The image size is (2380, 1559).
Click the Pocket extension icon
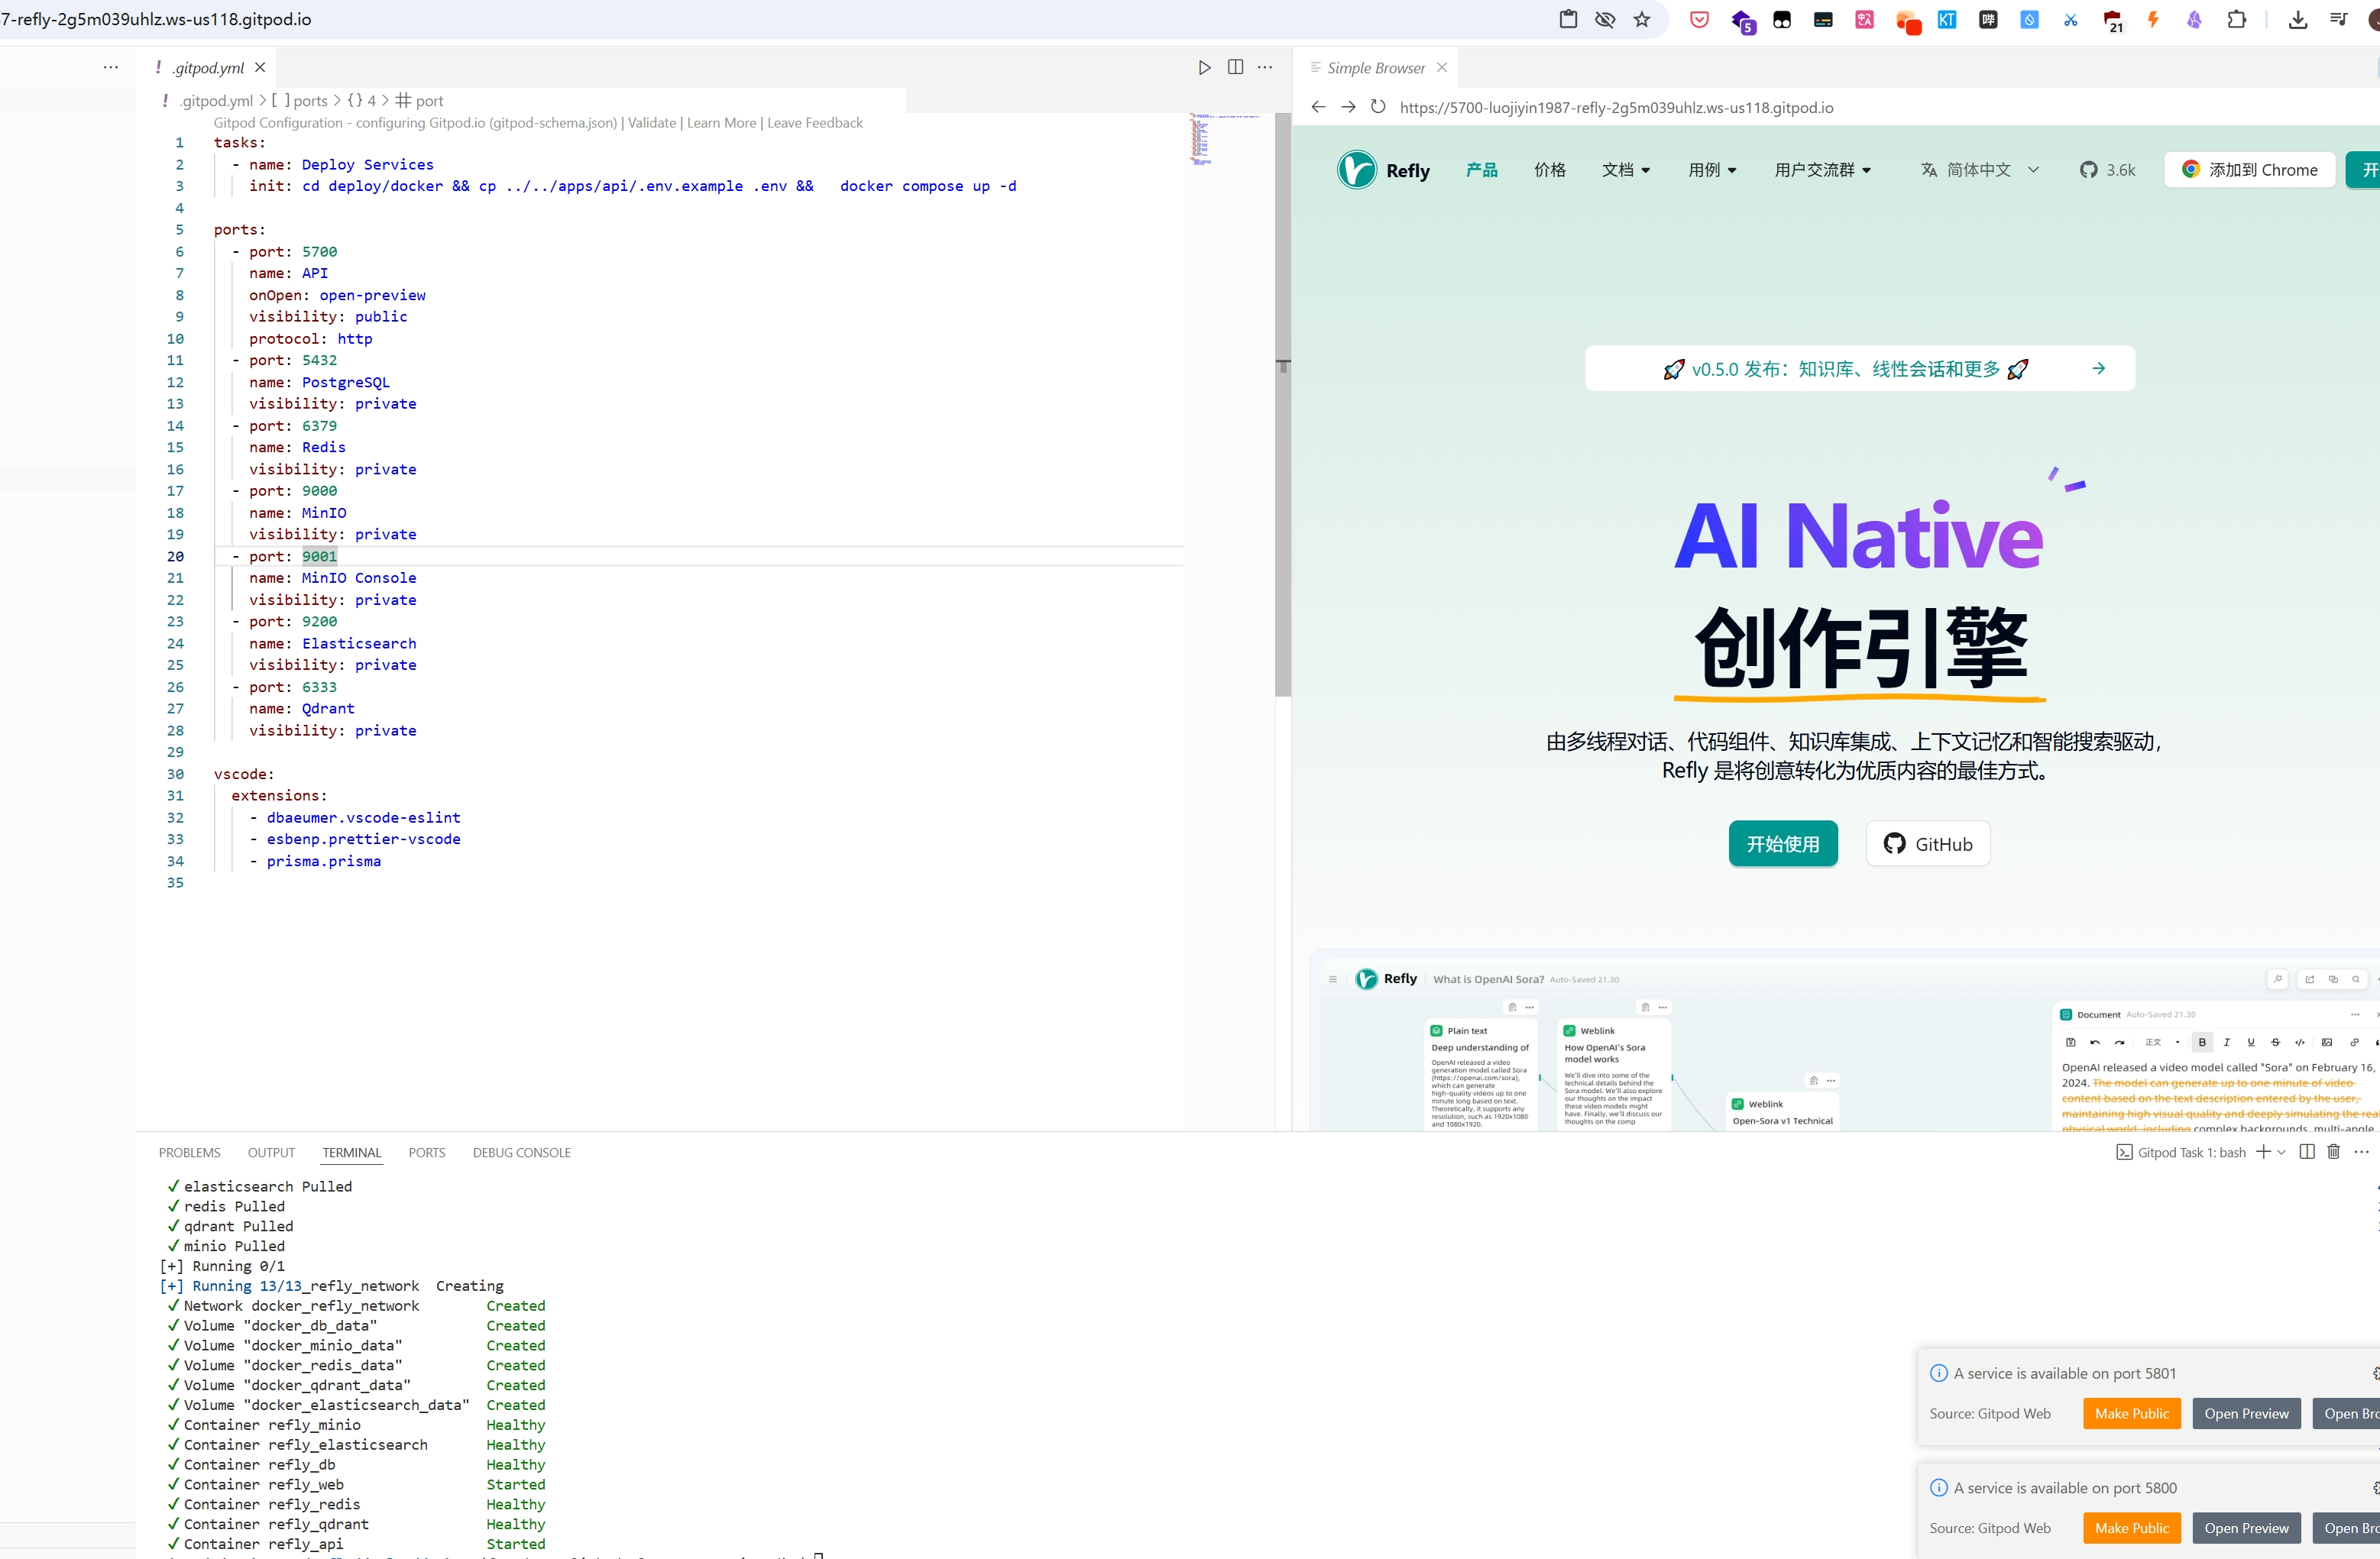pyautogui.click(x=1699, y=19)
